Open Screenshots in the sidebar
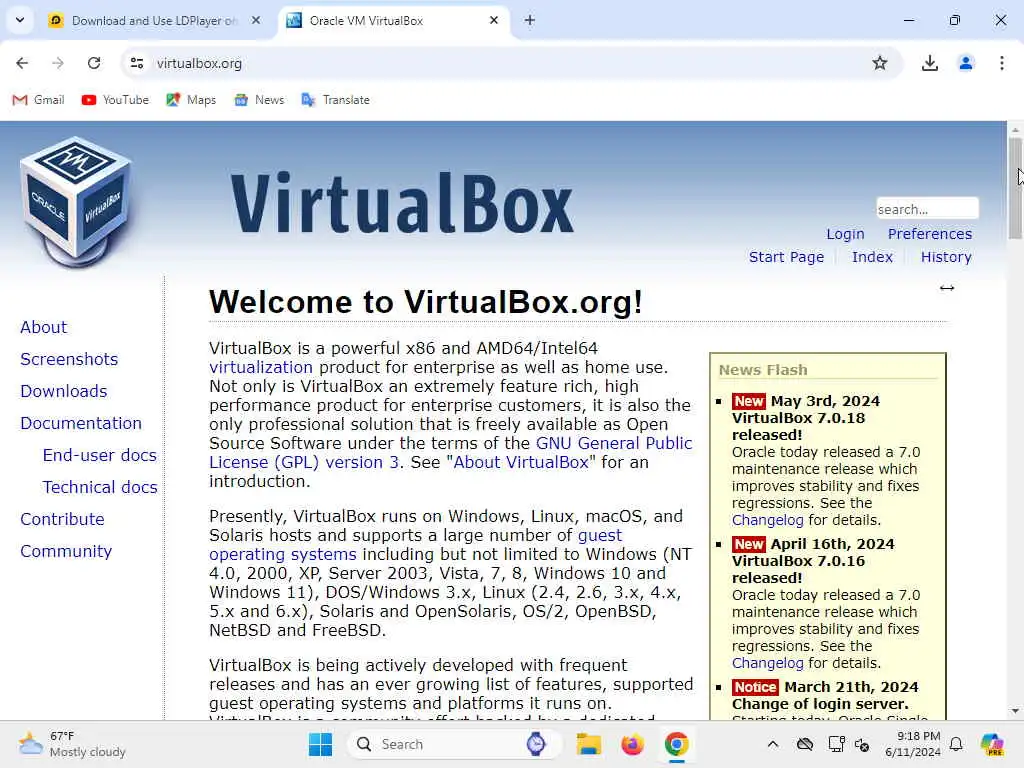The image size is (1024, 768). (69, 359)
